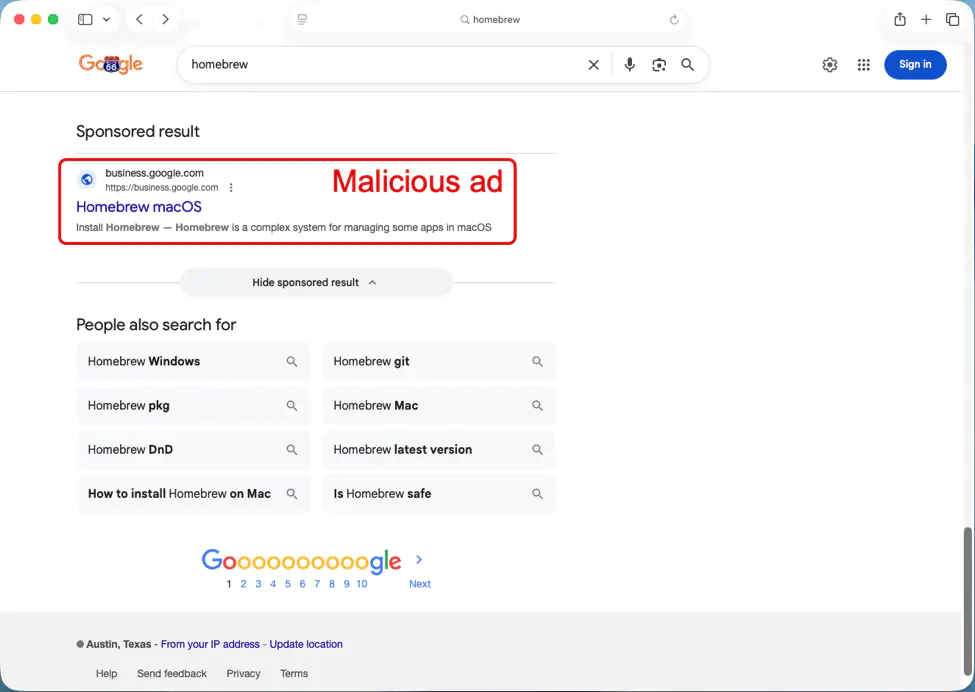This screenshot has width=975, height=692.
Task: Open Send feedback footer link
Action: pos(172,673)
